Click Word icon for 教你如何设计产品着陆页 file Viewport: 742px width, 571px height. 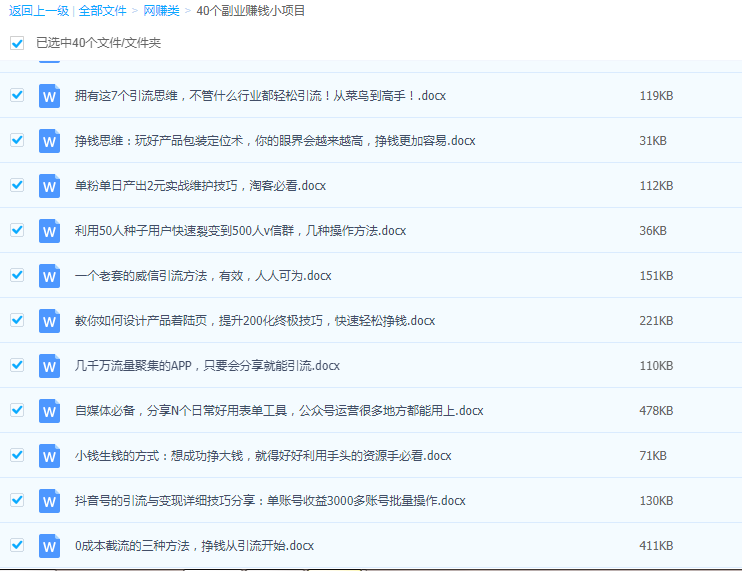click(50, 321)
